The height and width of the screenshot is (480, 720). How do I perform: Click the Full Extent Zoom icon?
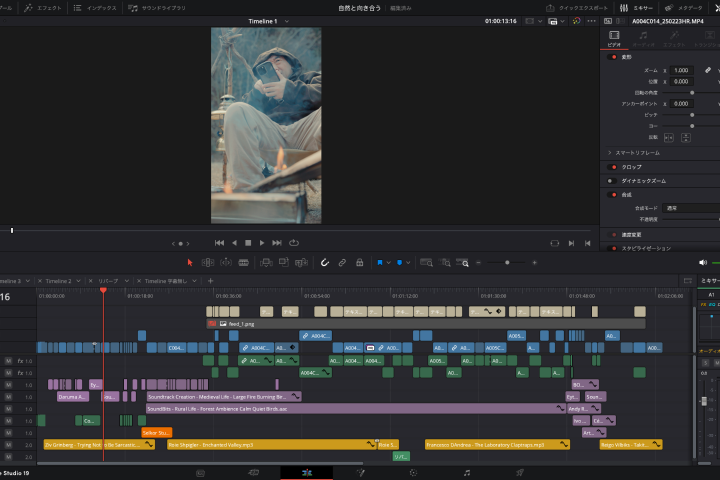click(x=427, y=263)
